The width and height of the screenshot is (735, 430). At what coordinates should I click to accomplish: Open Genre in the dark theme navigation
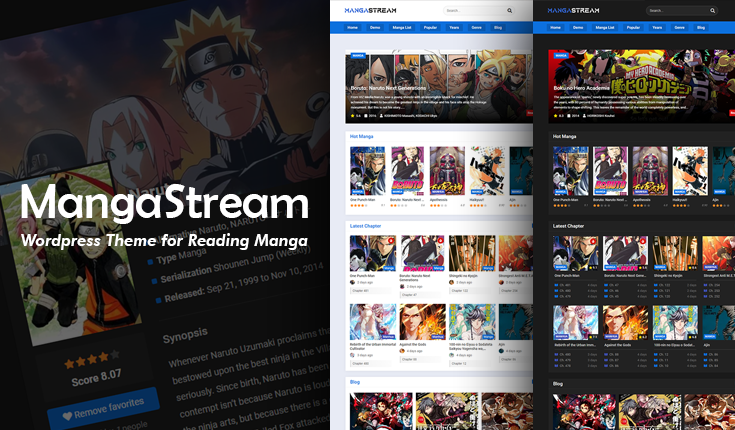point(679,28)
